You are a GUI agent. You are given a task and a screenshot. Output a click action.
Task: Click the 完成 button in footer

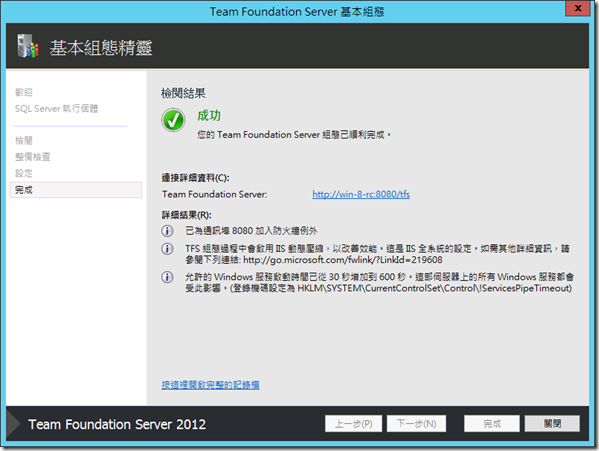[492, 424]
